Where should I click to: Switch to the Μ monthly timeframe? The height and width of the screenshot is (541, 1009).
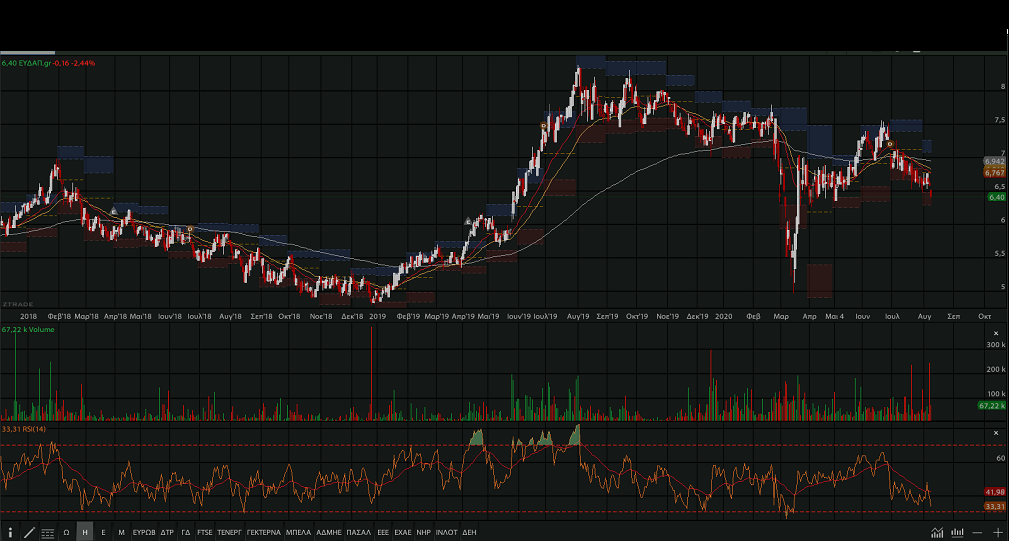[121, 533]
